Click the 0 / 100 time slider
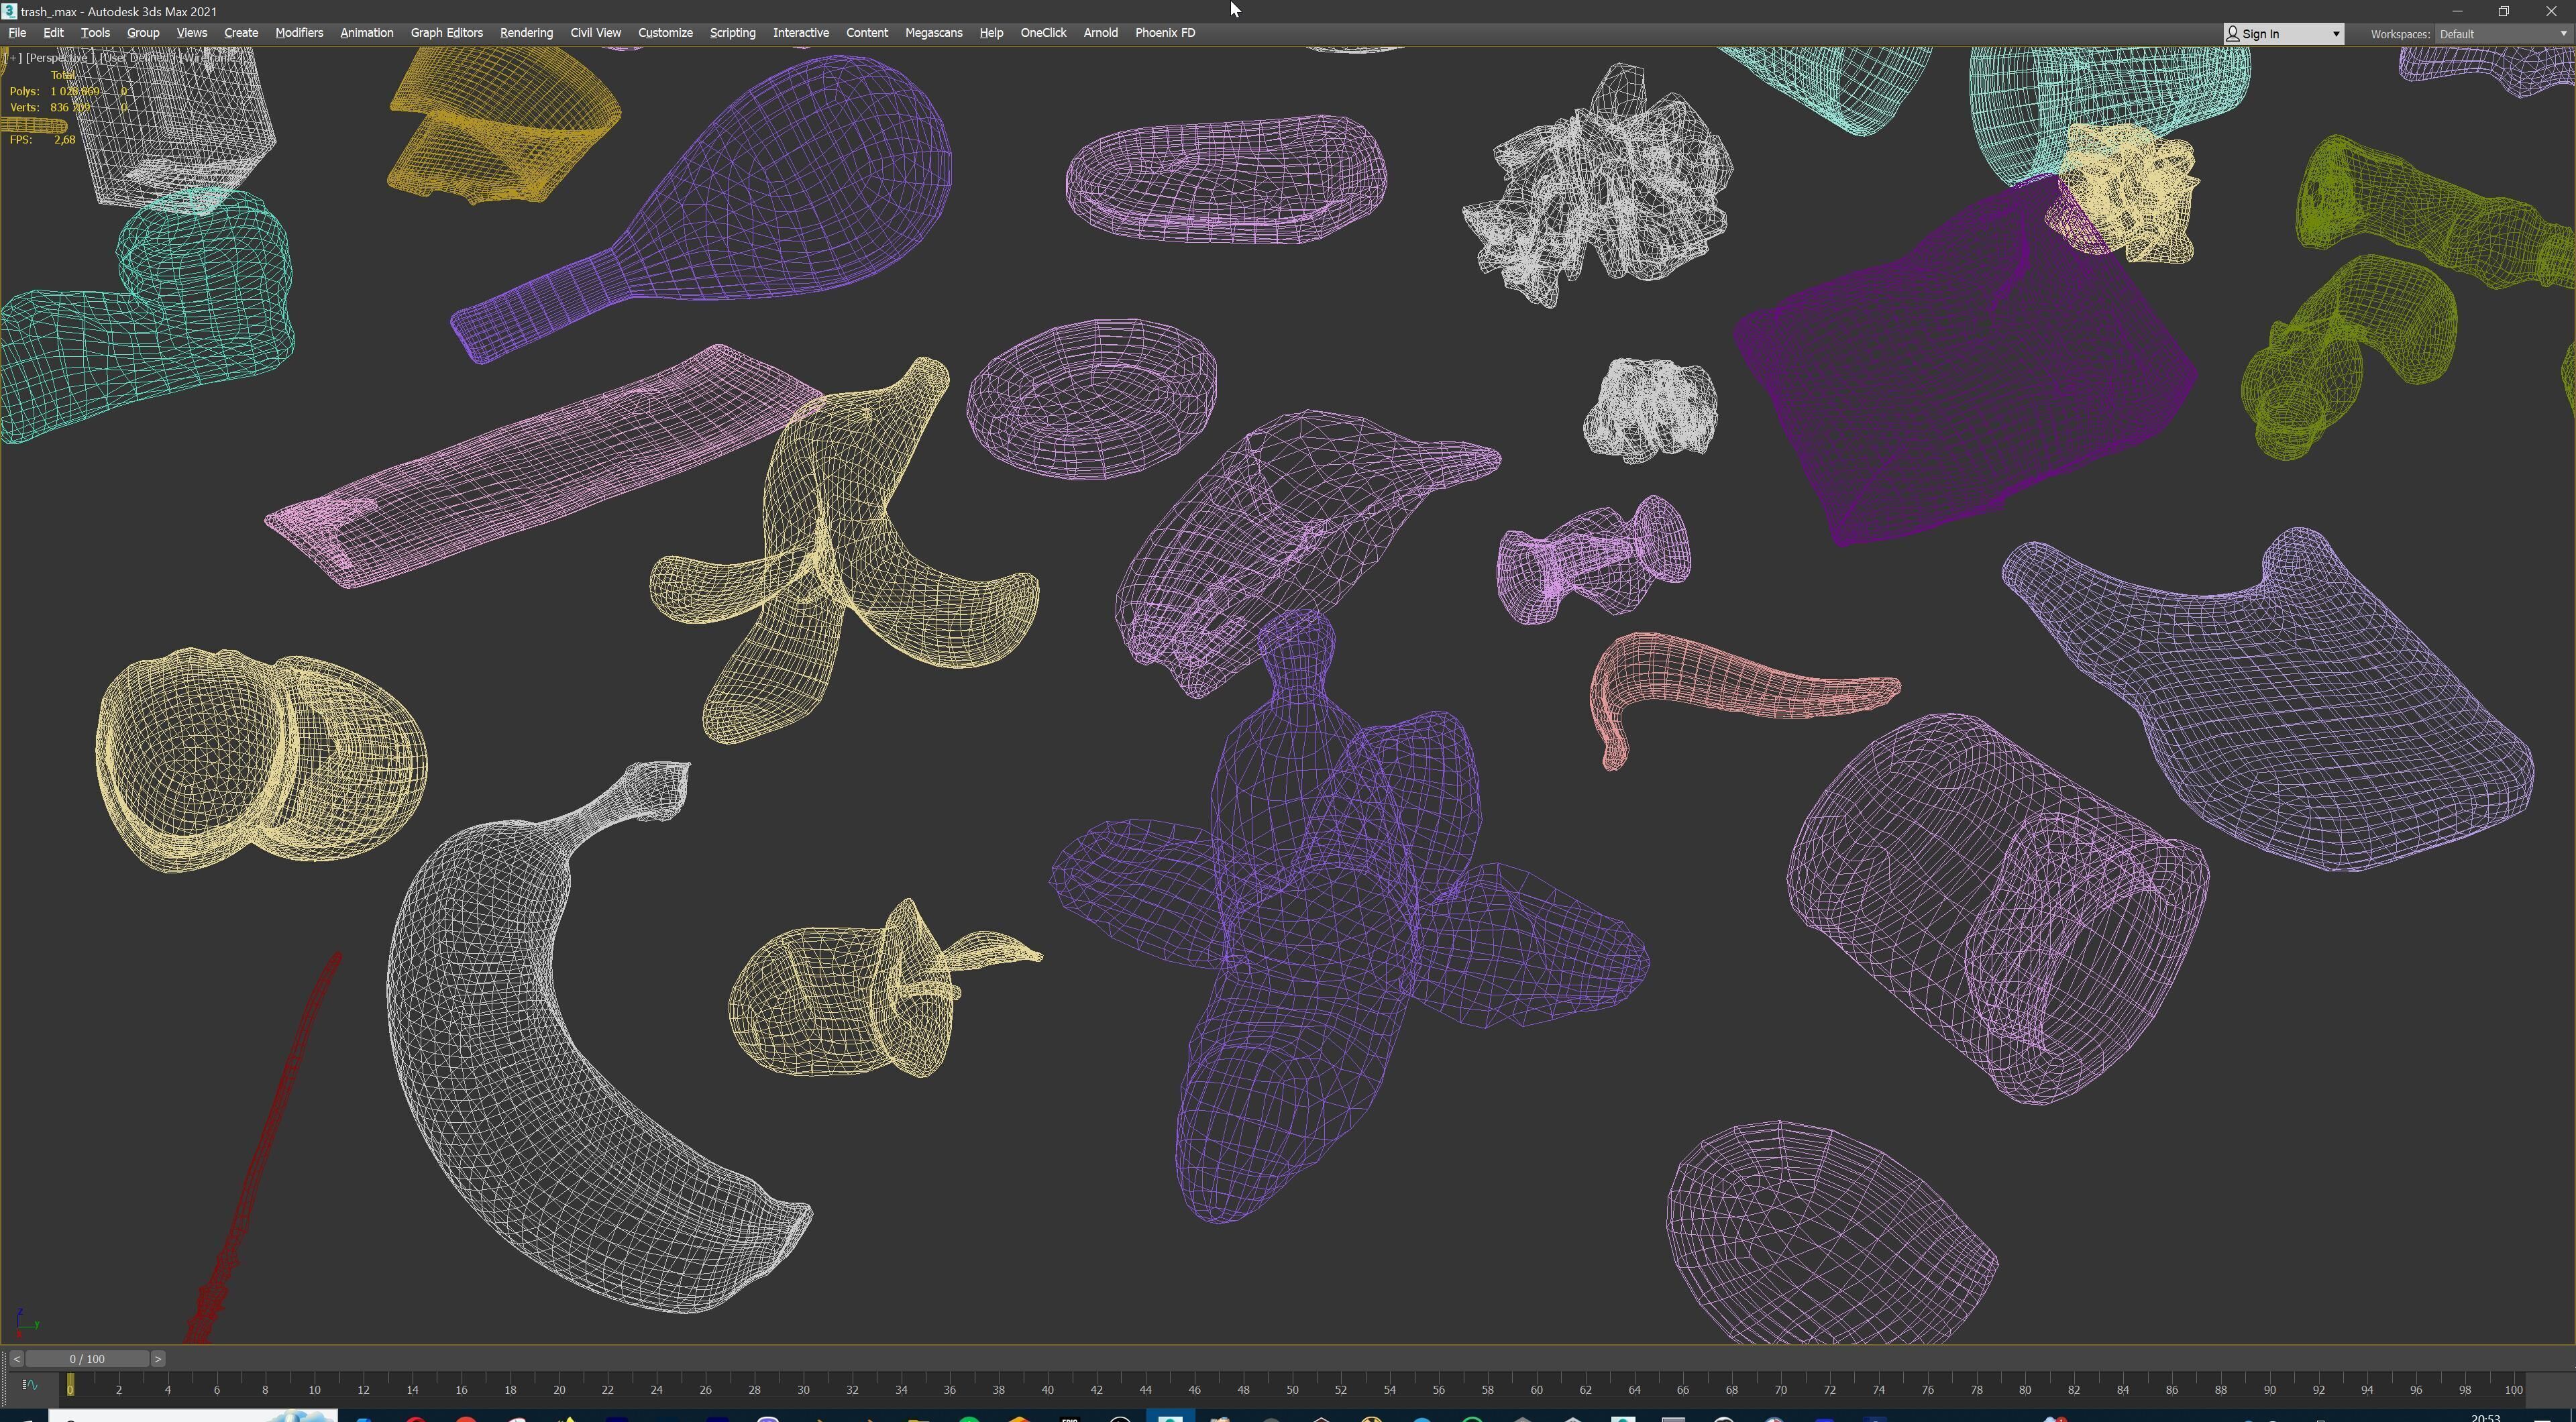 point(87,1359)
